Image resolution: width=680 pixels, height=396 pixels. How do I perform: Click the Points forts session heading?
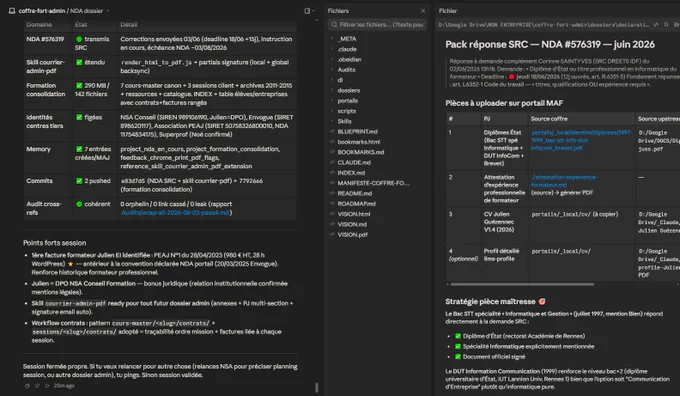(55, 243)
